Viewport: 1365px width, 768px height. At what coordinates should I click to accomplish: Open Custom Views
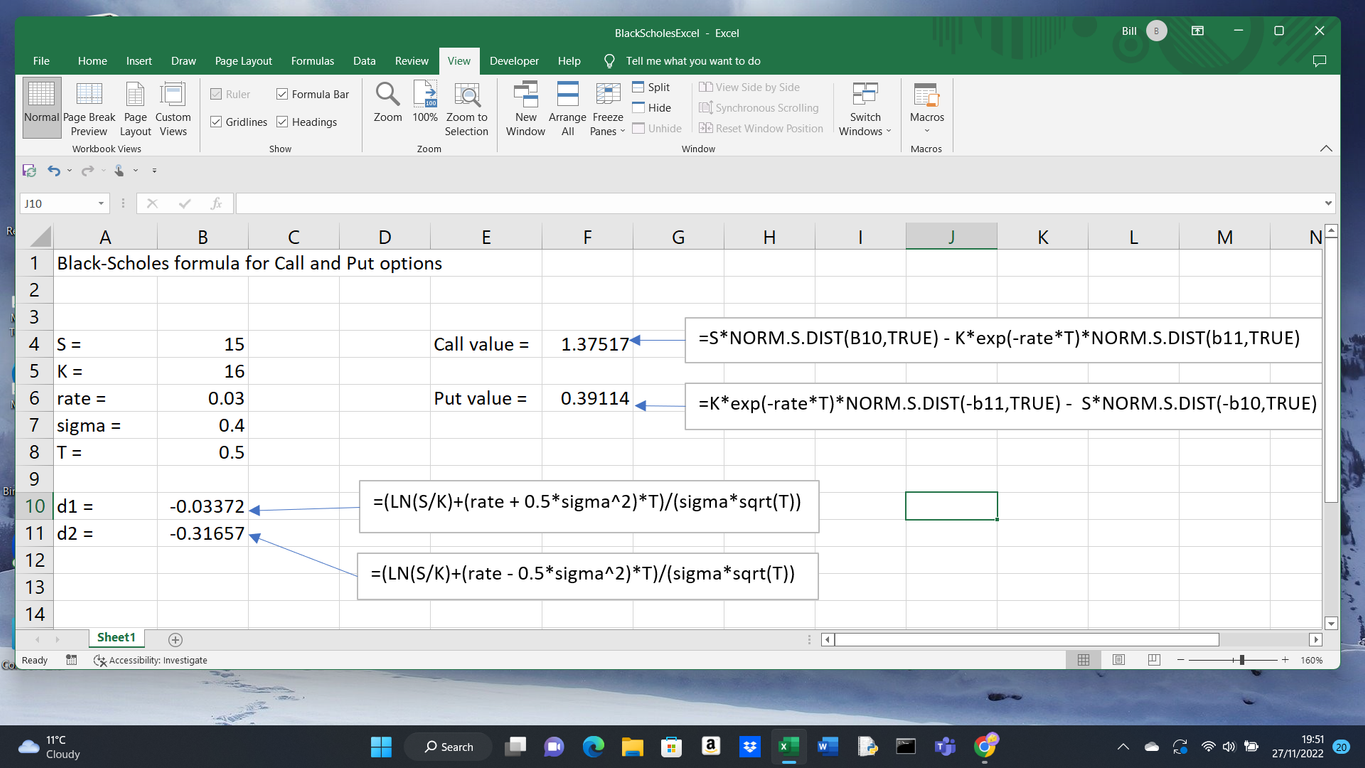[x=173, y=108]
